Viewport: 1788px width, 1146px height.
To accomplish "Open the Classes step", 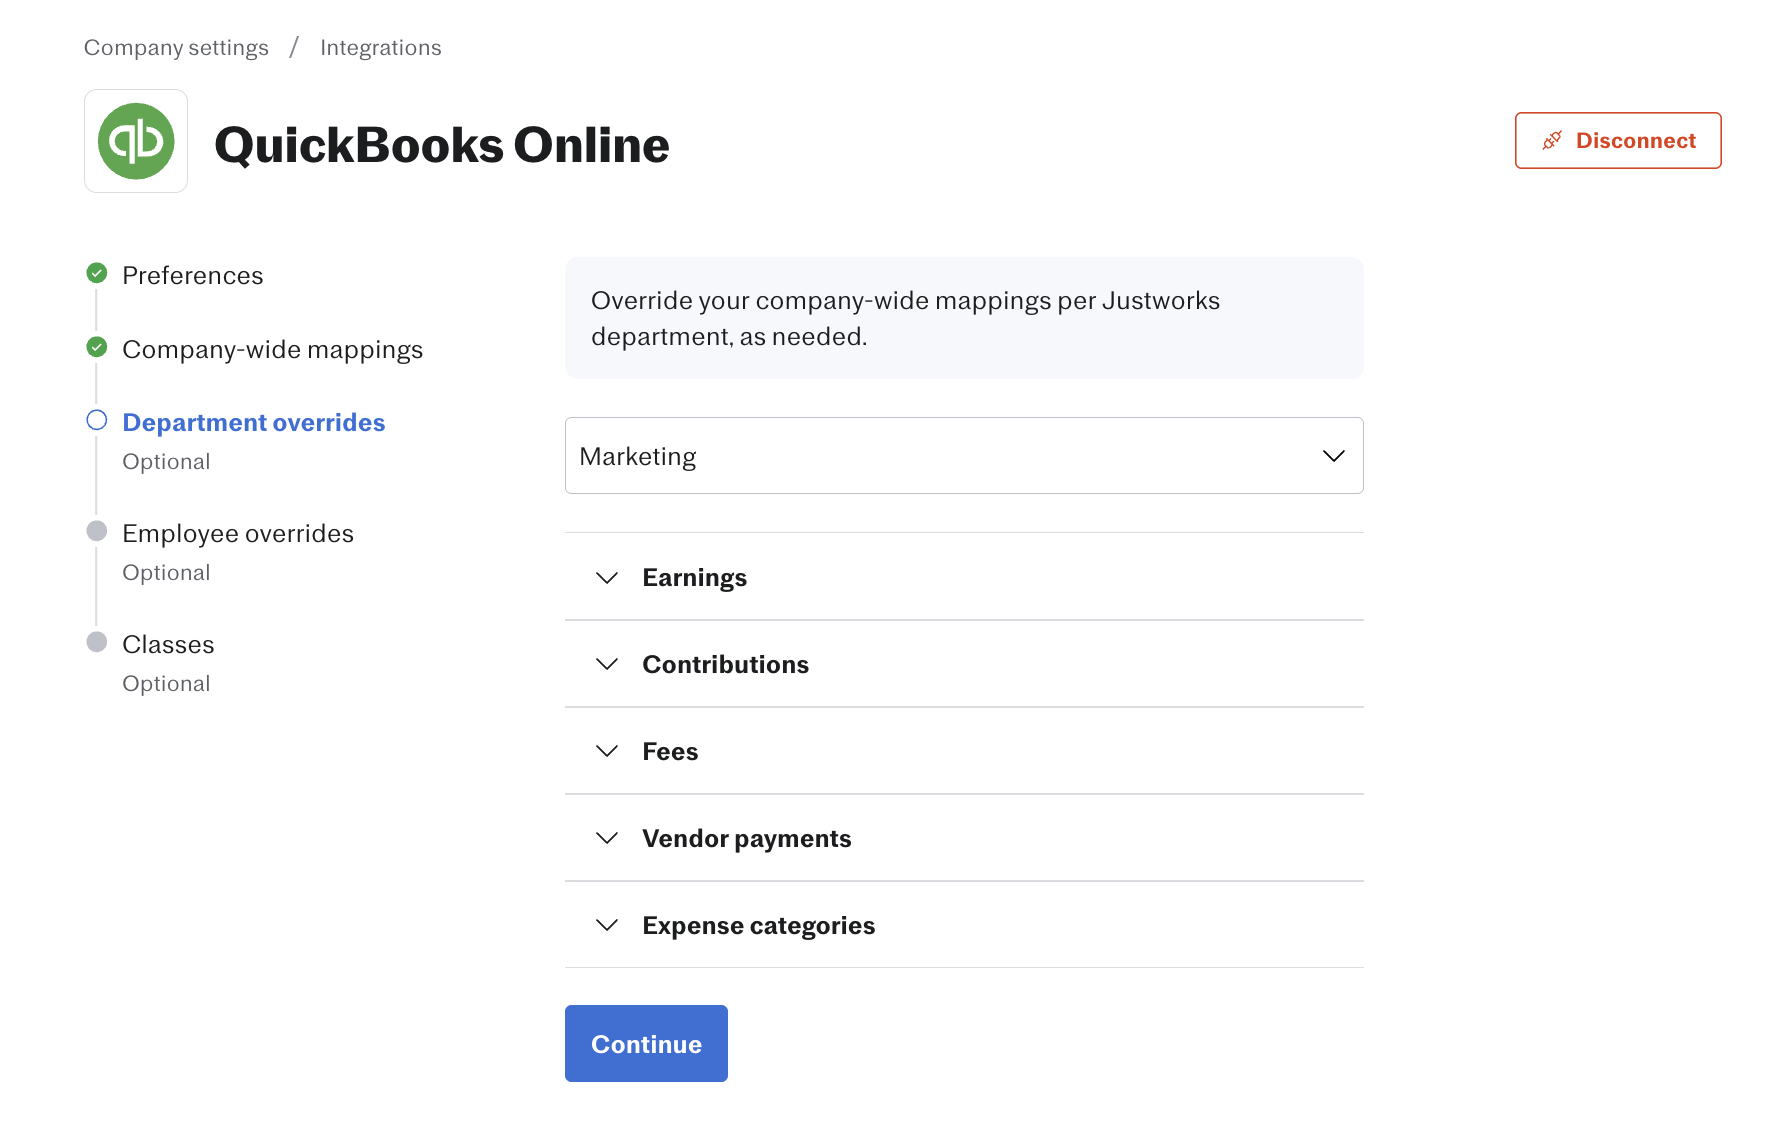I will pos(168,645).
